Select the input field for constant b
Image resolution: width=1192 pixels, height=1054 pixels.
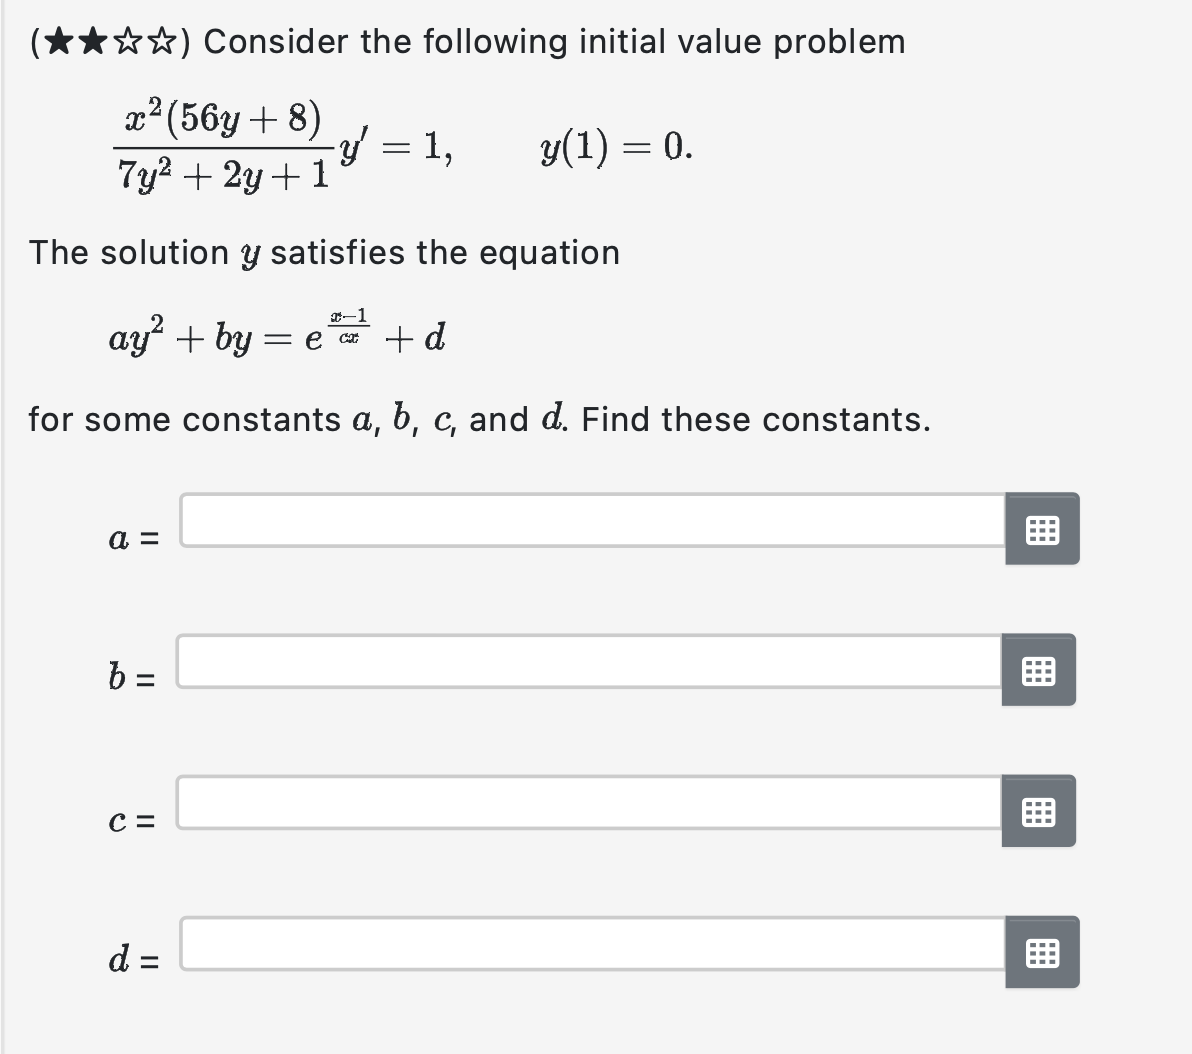pyautogui.click(x=590, y=672)
